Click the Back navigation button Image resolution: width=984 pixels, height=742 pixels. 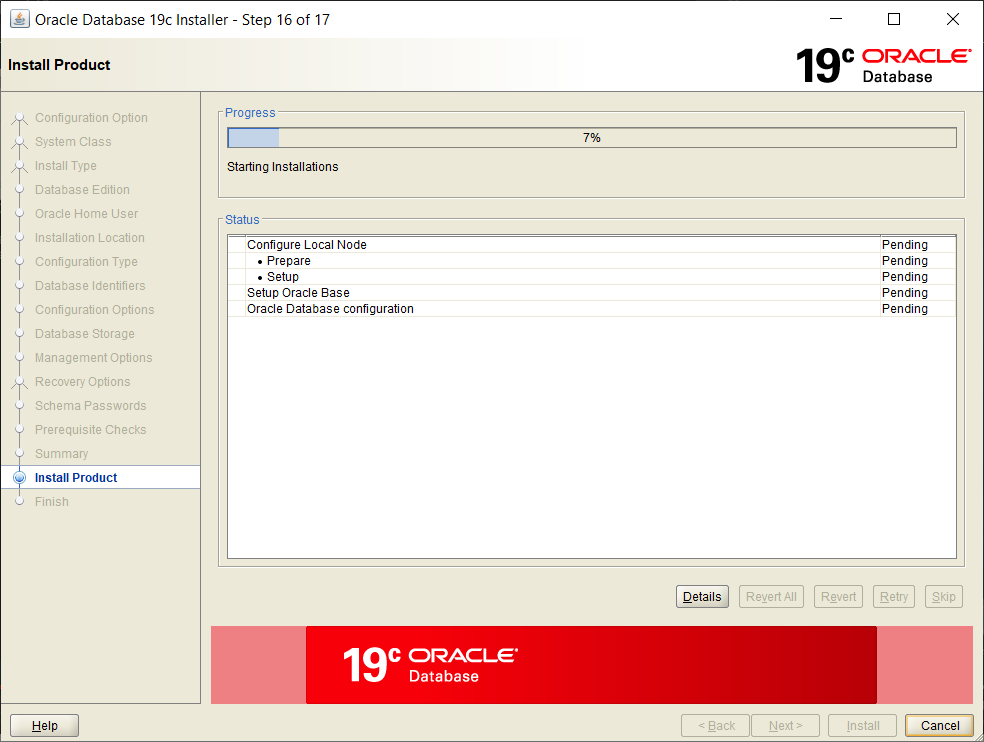point(715,726)
